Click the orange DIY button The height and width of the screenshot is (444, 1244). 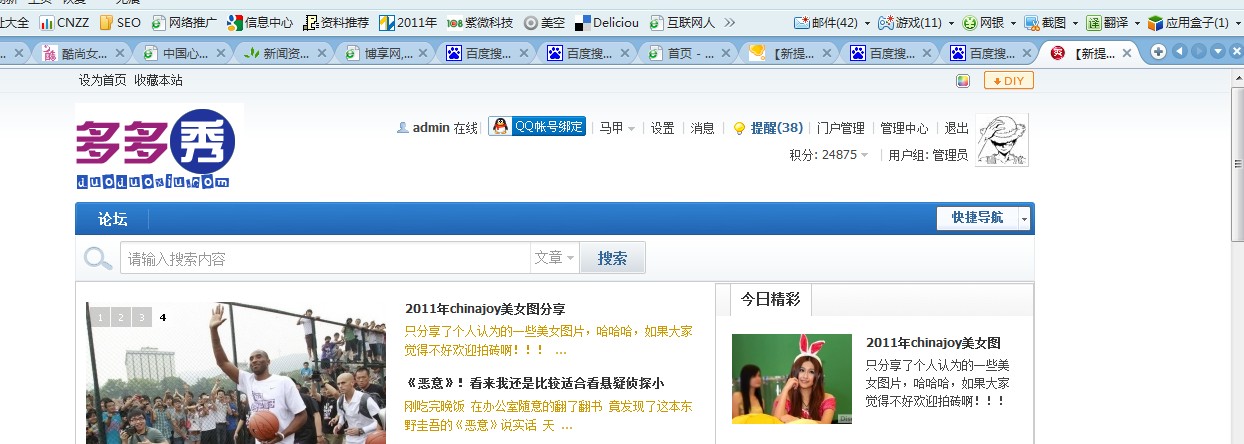(x=1009, y=81)
